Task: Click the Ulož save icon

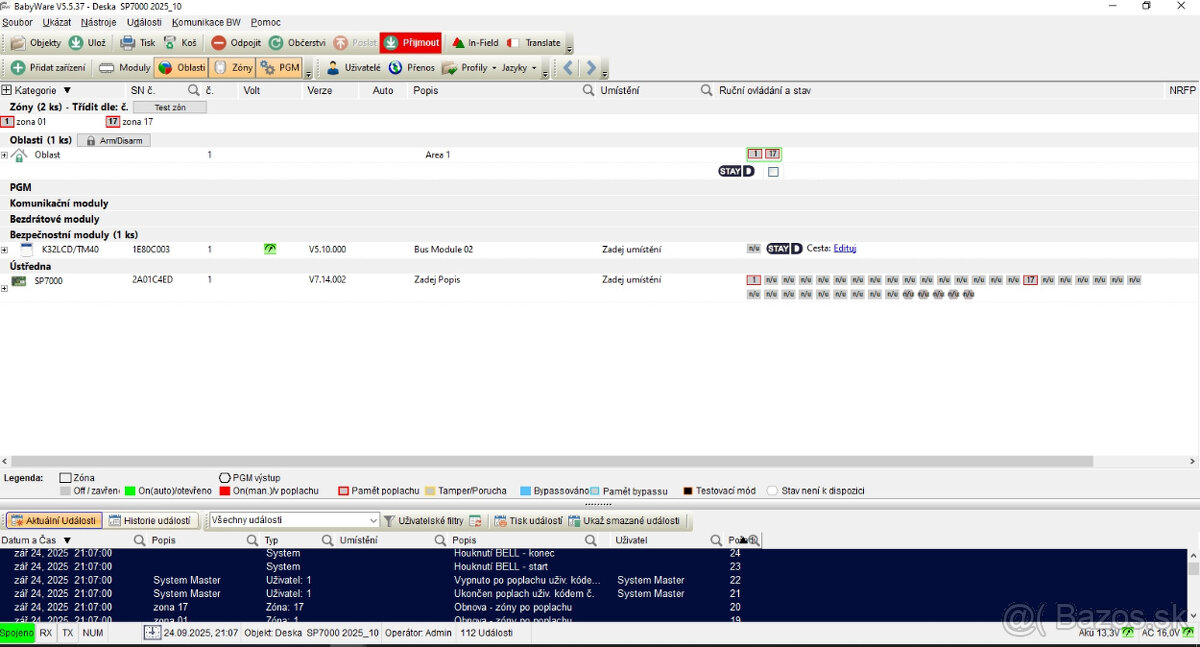Action: coord(76,43)
